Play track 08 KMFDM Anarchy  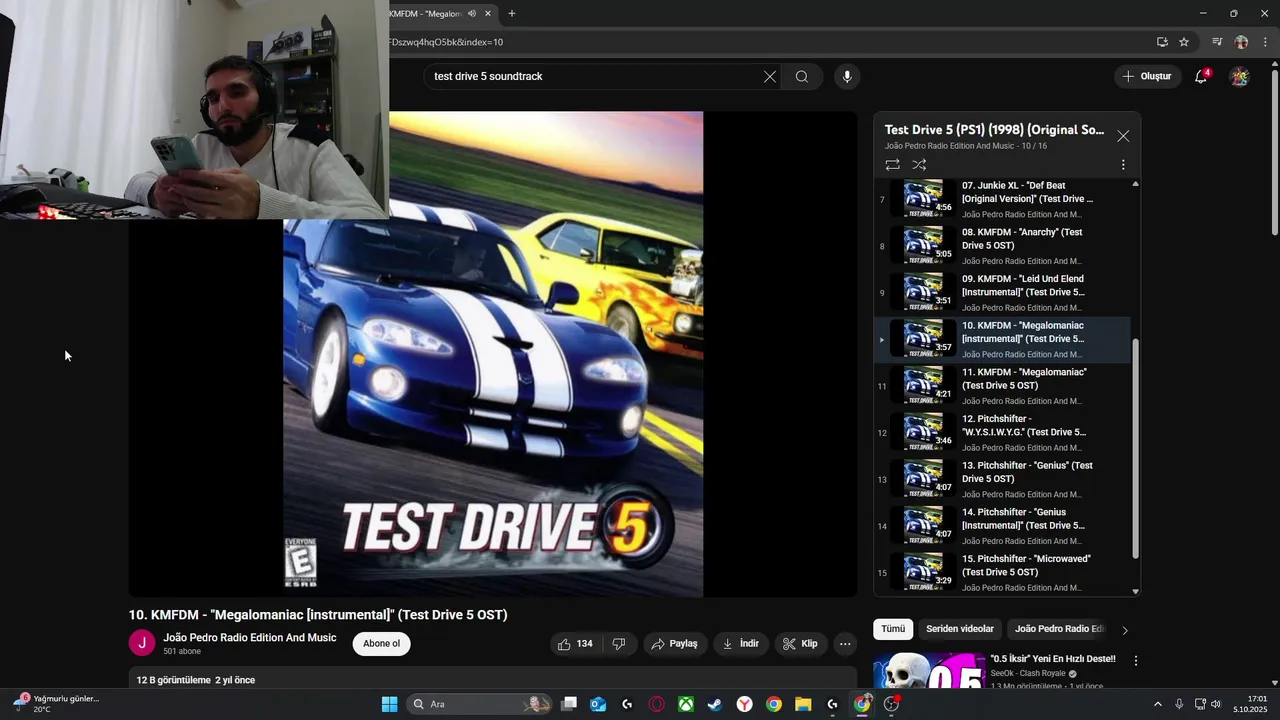(x=1003, y=246)
